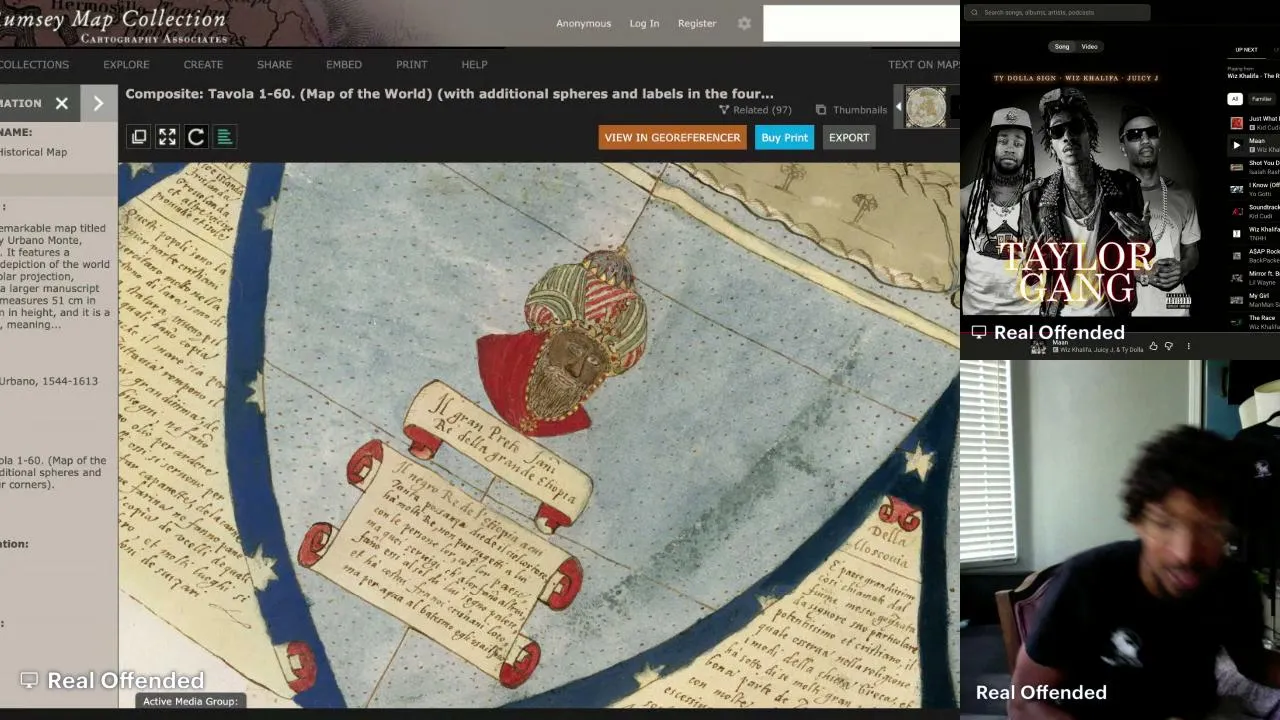Play the My Girl queue thumbnail
Screen dimensions: 1280x720
coord(1237,299)
